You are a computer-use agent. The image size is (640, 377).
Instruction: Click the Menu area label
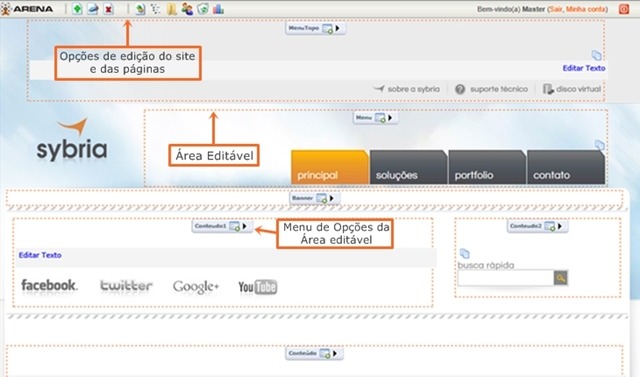364,118
